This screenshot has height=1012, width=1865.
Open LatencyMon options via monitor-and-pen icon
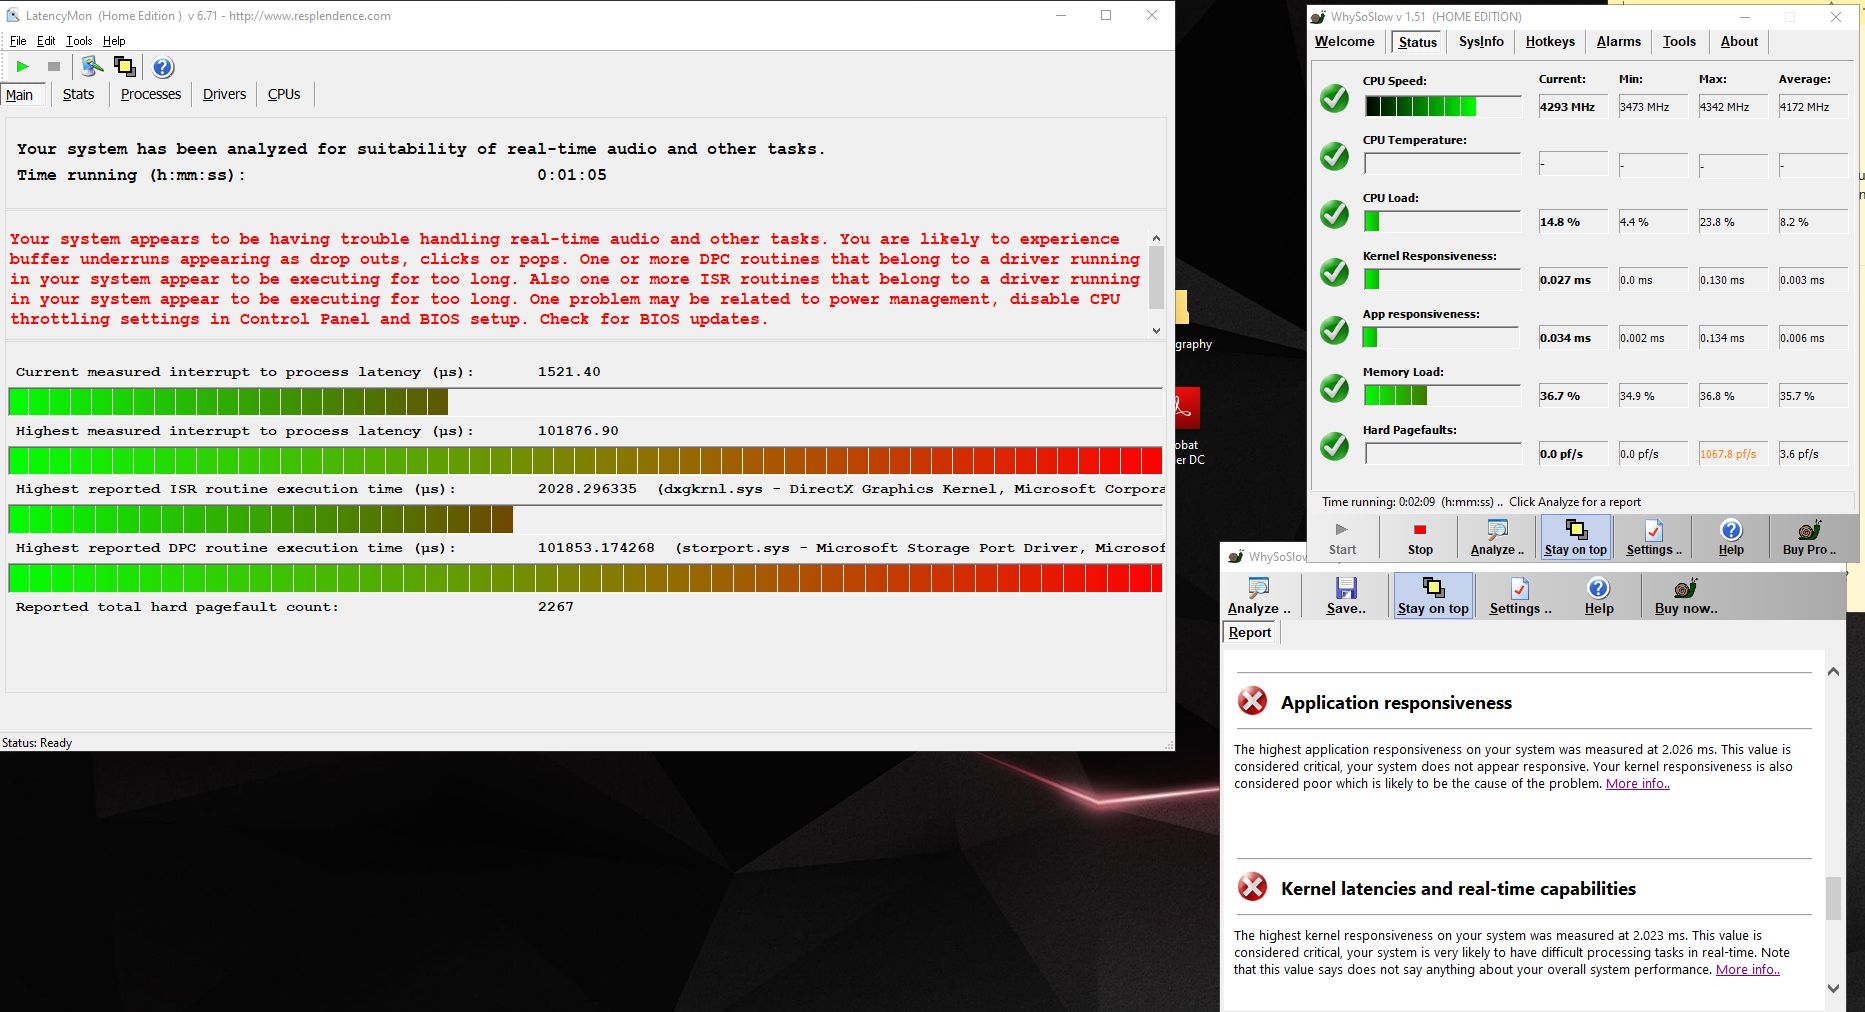pyautogui.click(x=92, y=67)
